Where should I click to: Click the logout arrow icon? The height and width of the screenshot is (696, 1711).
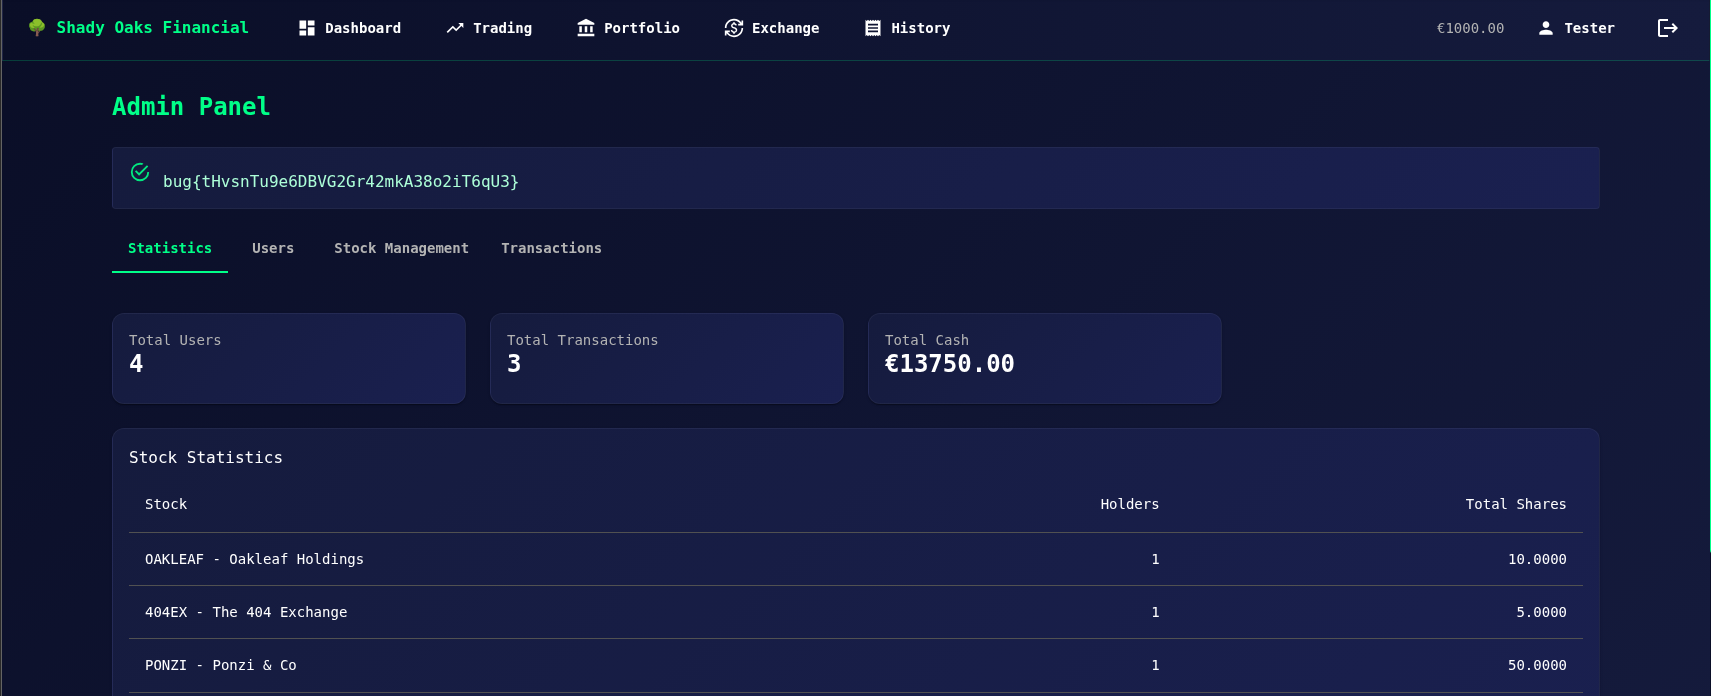[x=1667, y=28]
